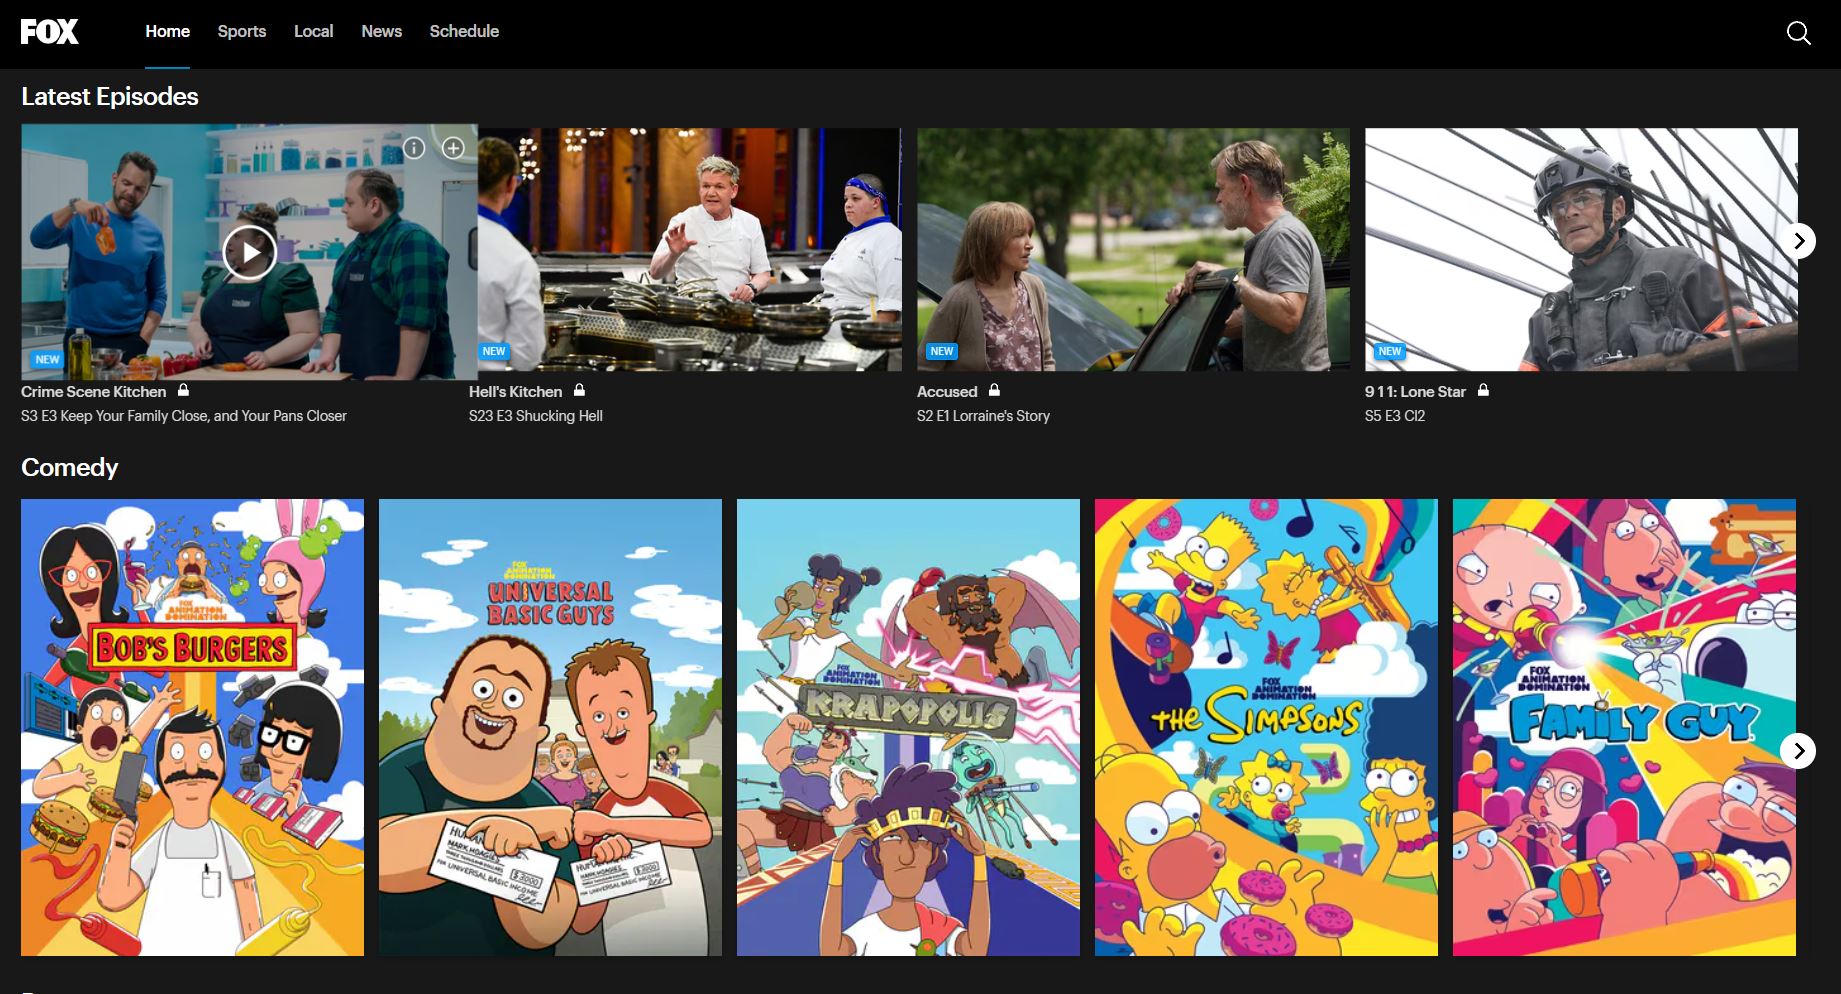The height and width of the screenshot is (994, 1841).
Task: Open the Hell's Kitchen title link
Action: coord(515,392)
